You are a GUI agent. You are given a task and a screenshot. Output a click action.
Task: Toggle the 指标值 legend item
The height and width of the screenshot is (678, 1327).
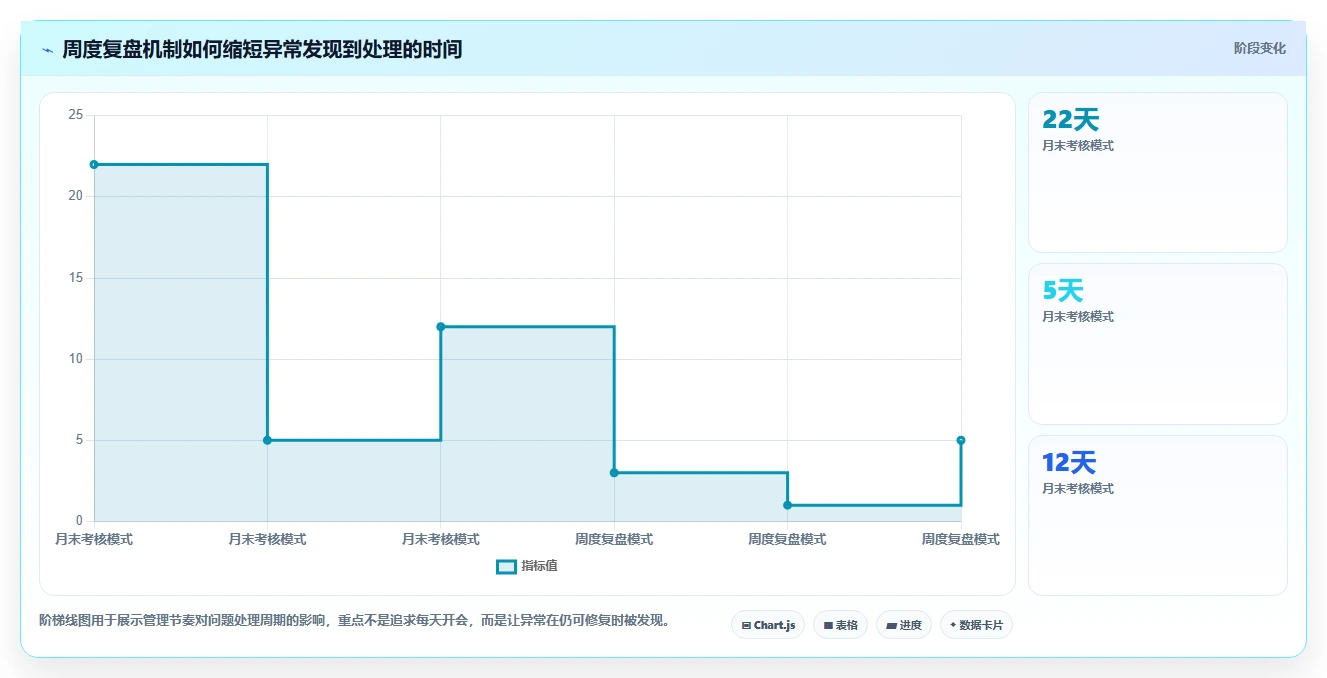coord(527,566)
